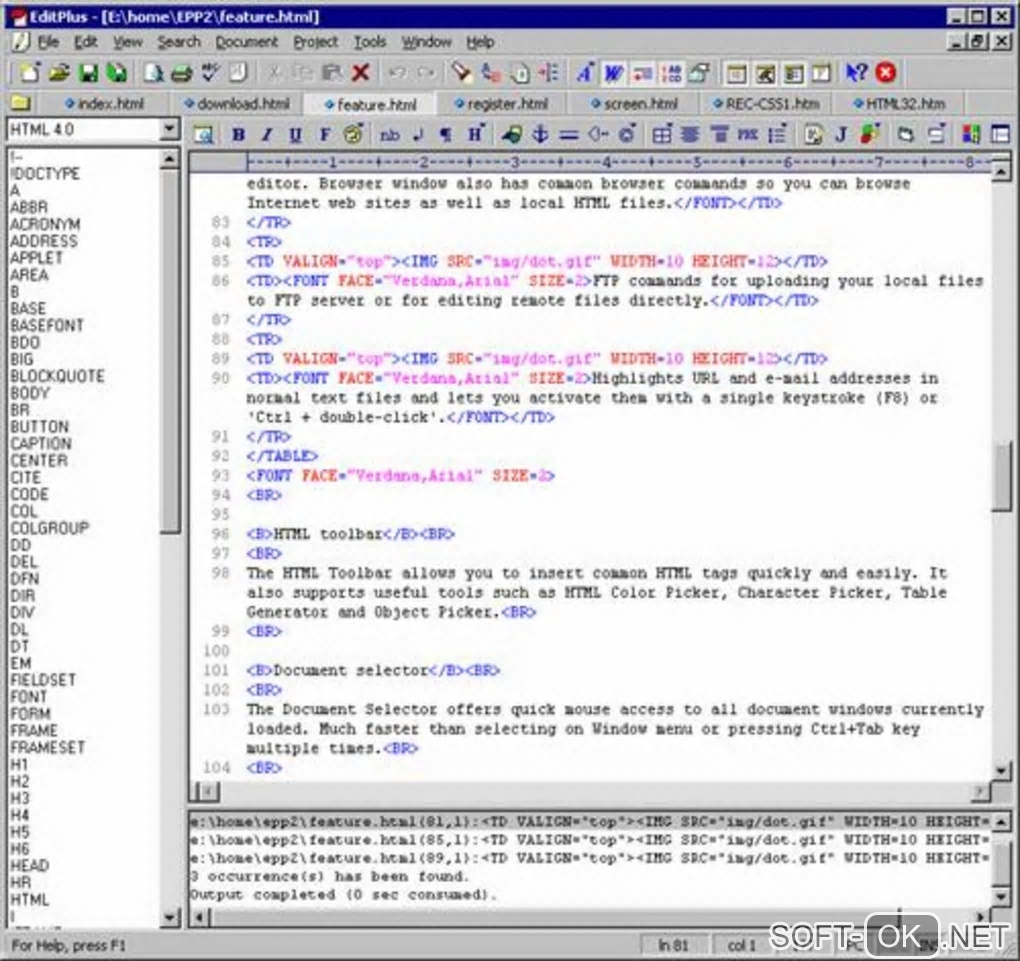Click the 'ln 81' status bar field
The image size is (1020, 961).
point(673,945)
